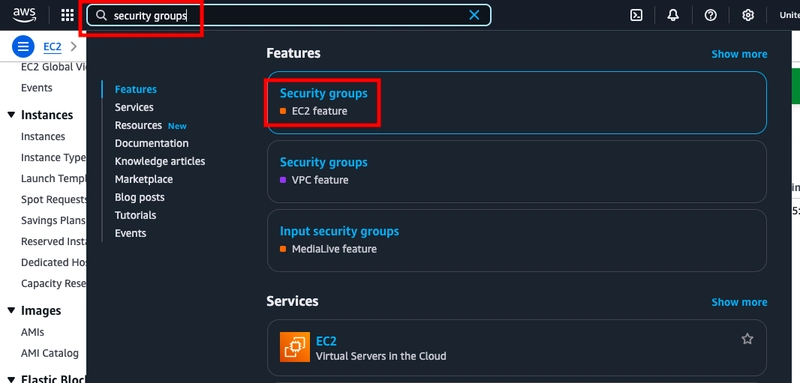
Task: Favorite EC2 service with the star icon
Action: click(x=747, y=339)
